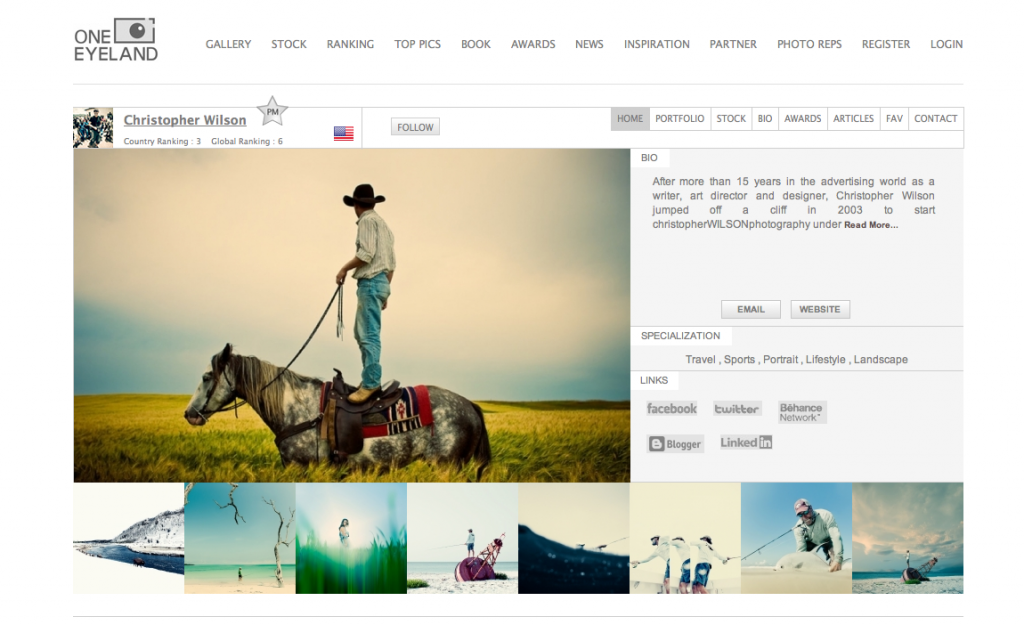Open Top Pics from navigation
The image size is (1024, 625).
(x=417, y=44)
